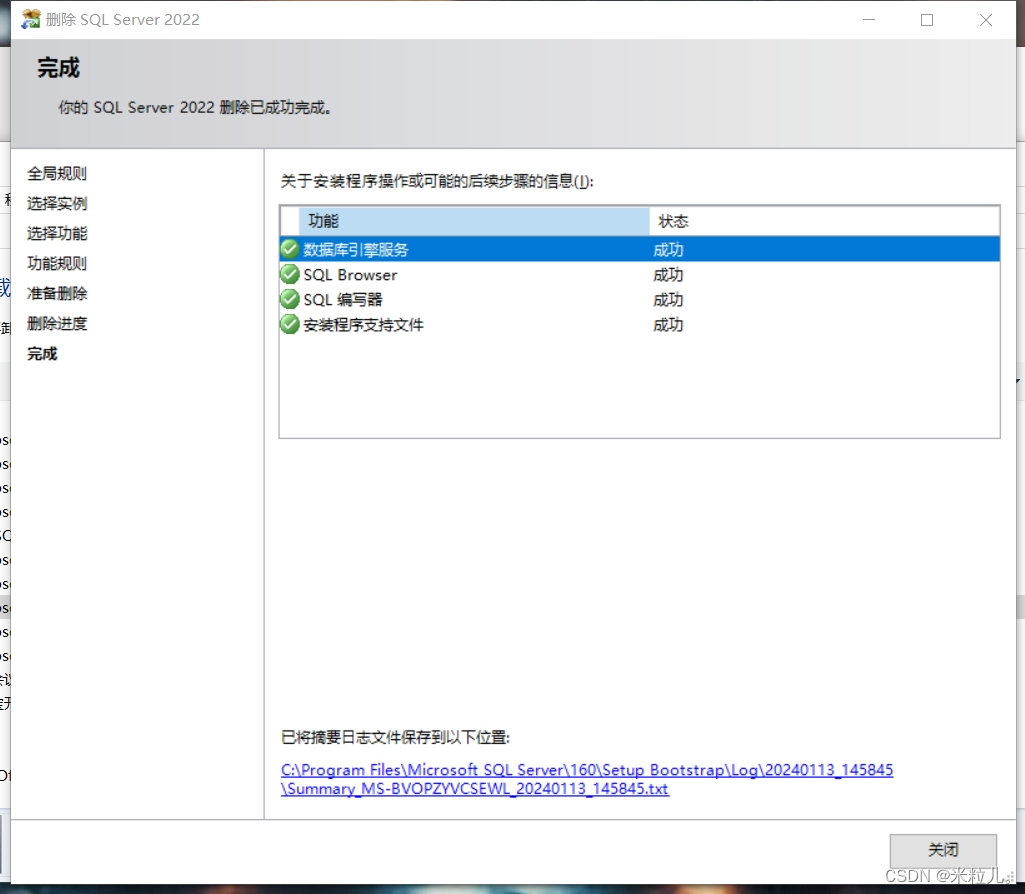Maximize the 删除 SQL Server 2022 window
Viewport: 1025px width, 894px height.
click(x=927, y=20)
